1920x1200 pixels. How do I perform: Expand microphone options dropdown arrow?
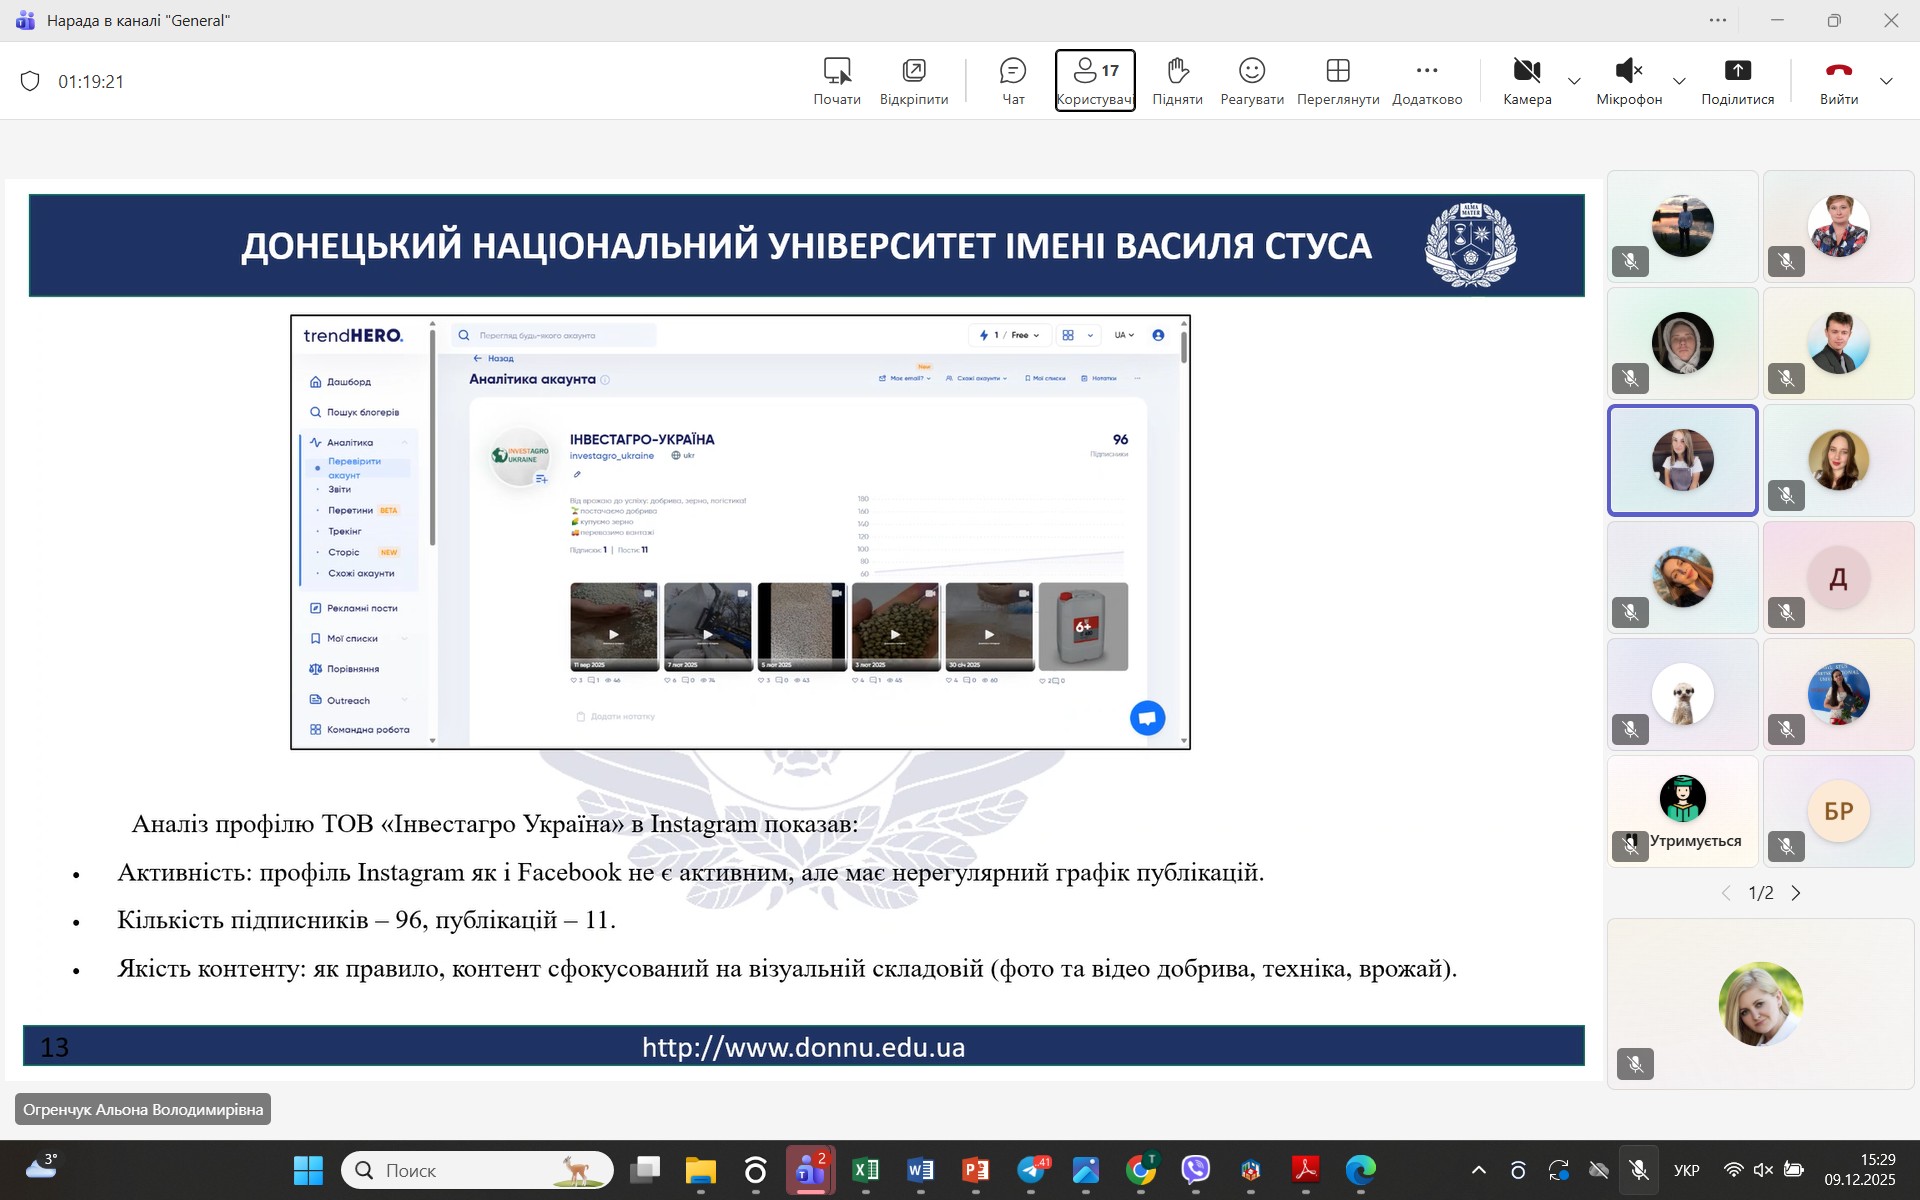tap(1680, 81)
